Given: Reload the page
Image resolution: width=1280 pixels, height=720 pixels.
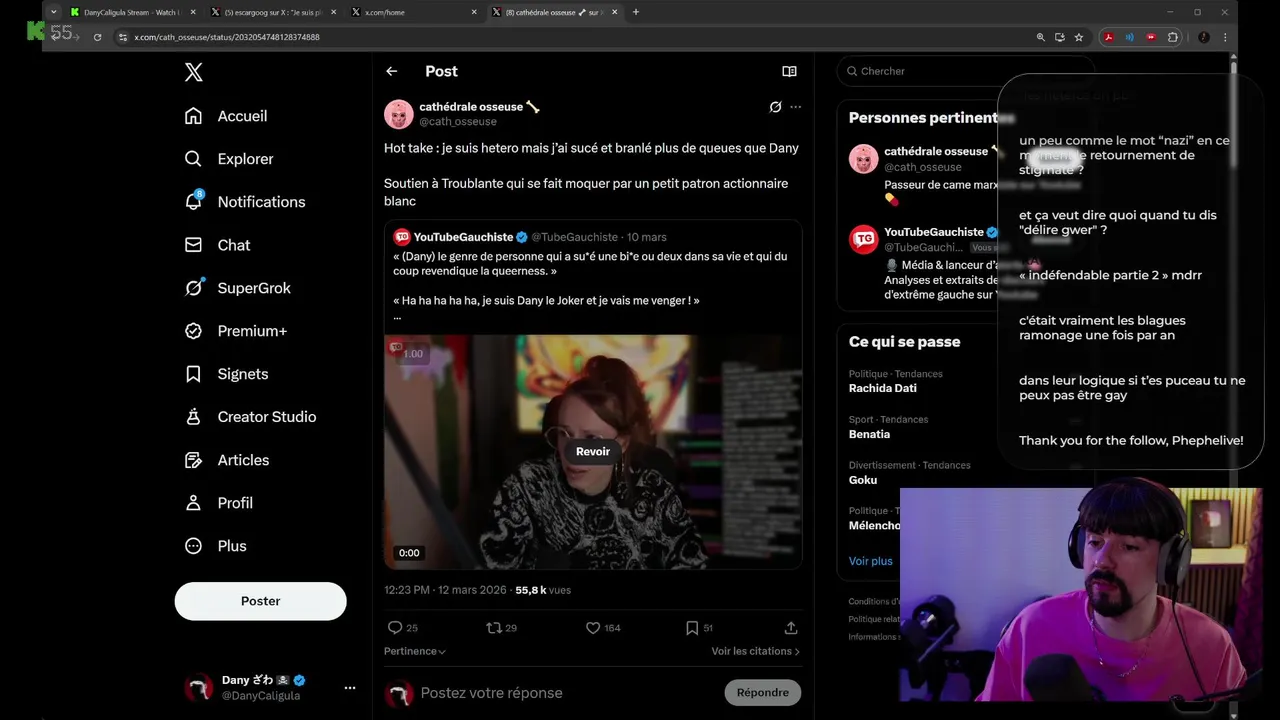Looking at the screenshot, I should [x=97, y=37].
